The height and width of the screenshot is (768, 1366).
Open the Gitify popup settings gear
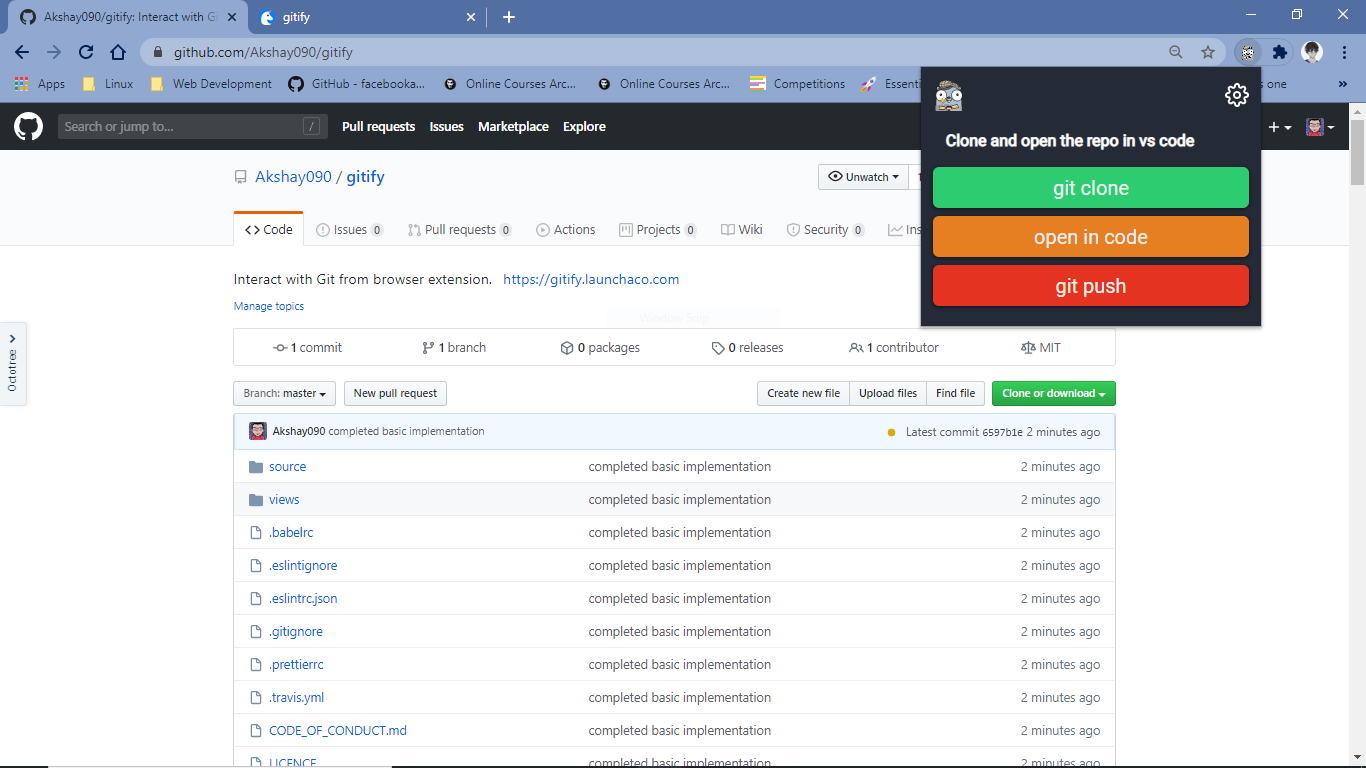[1237, 95]
